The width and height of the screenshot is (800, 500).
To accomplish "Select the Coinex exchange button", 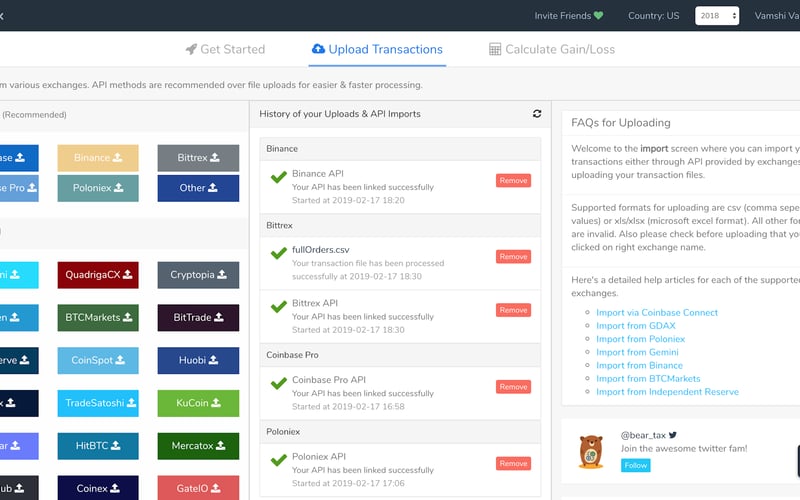I will [98, 488].
